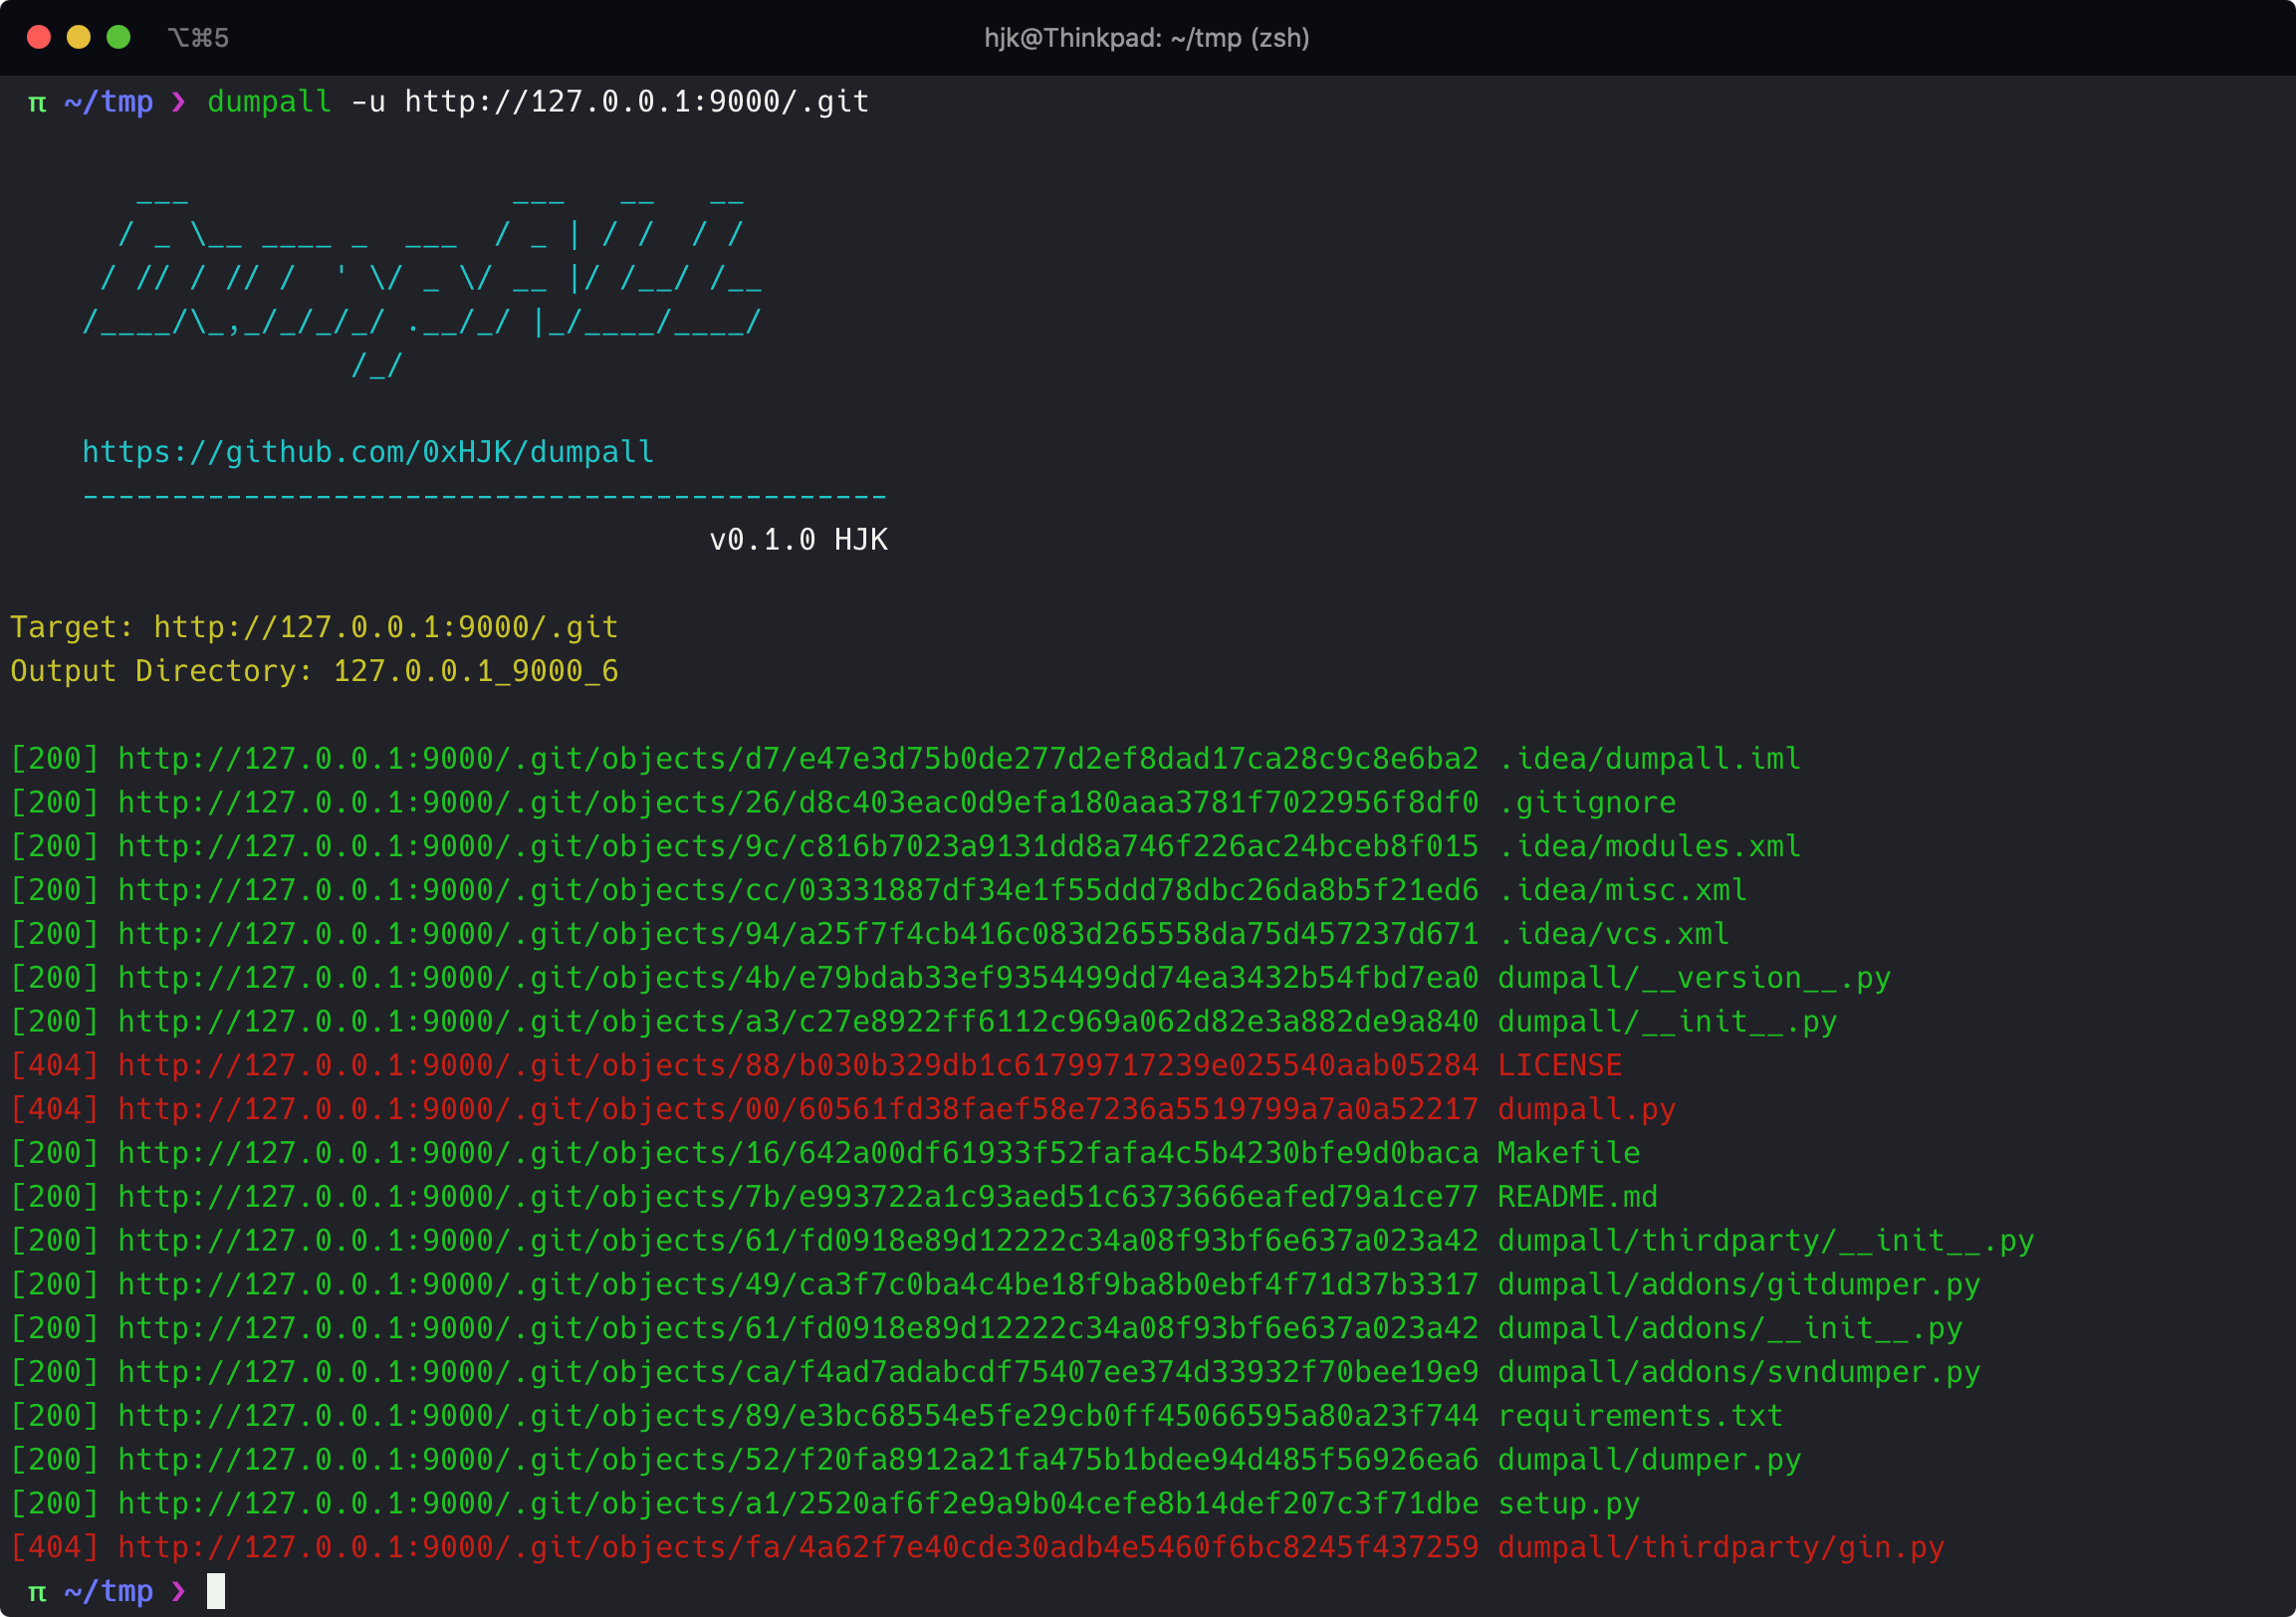2296x1617 pixels.
Task: Click the ~/tmp path in the shell prompt
Action: 110,101
